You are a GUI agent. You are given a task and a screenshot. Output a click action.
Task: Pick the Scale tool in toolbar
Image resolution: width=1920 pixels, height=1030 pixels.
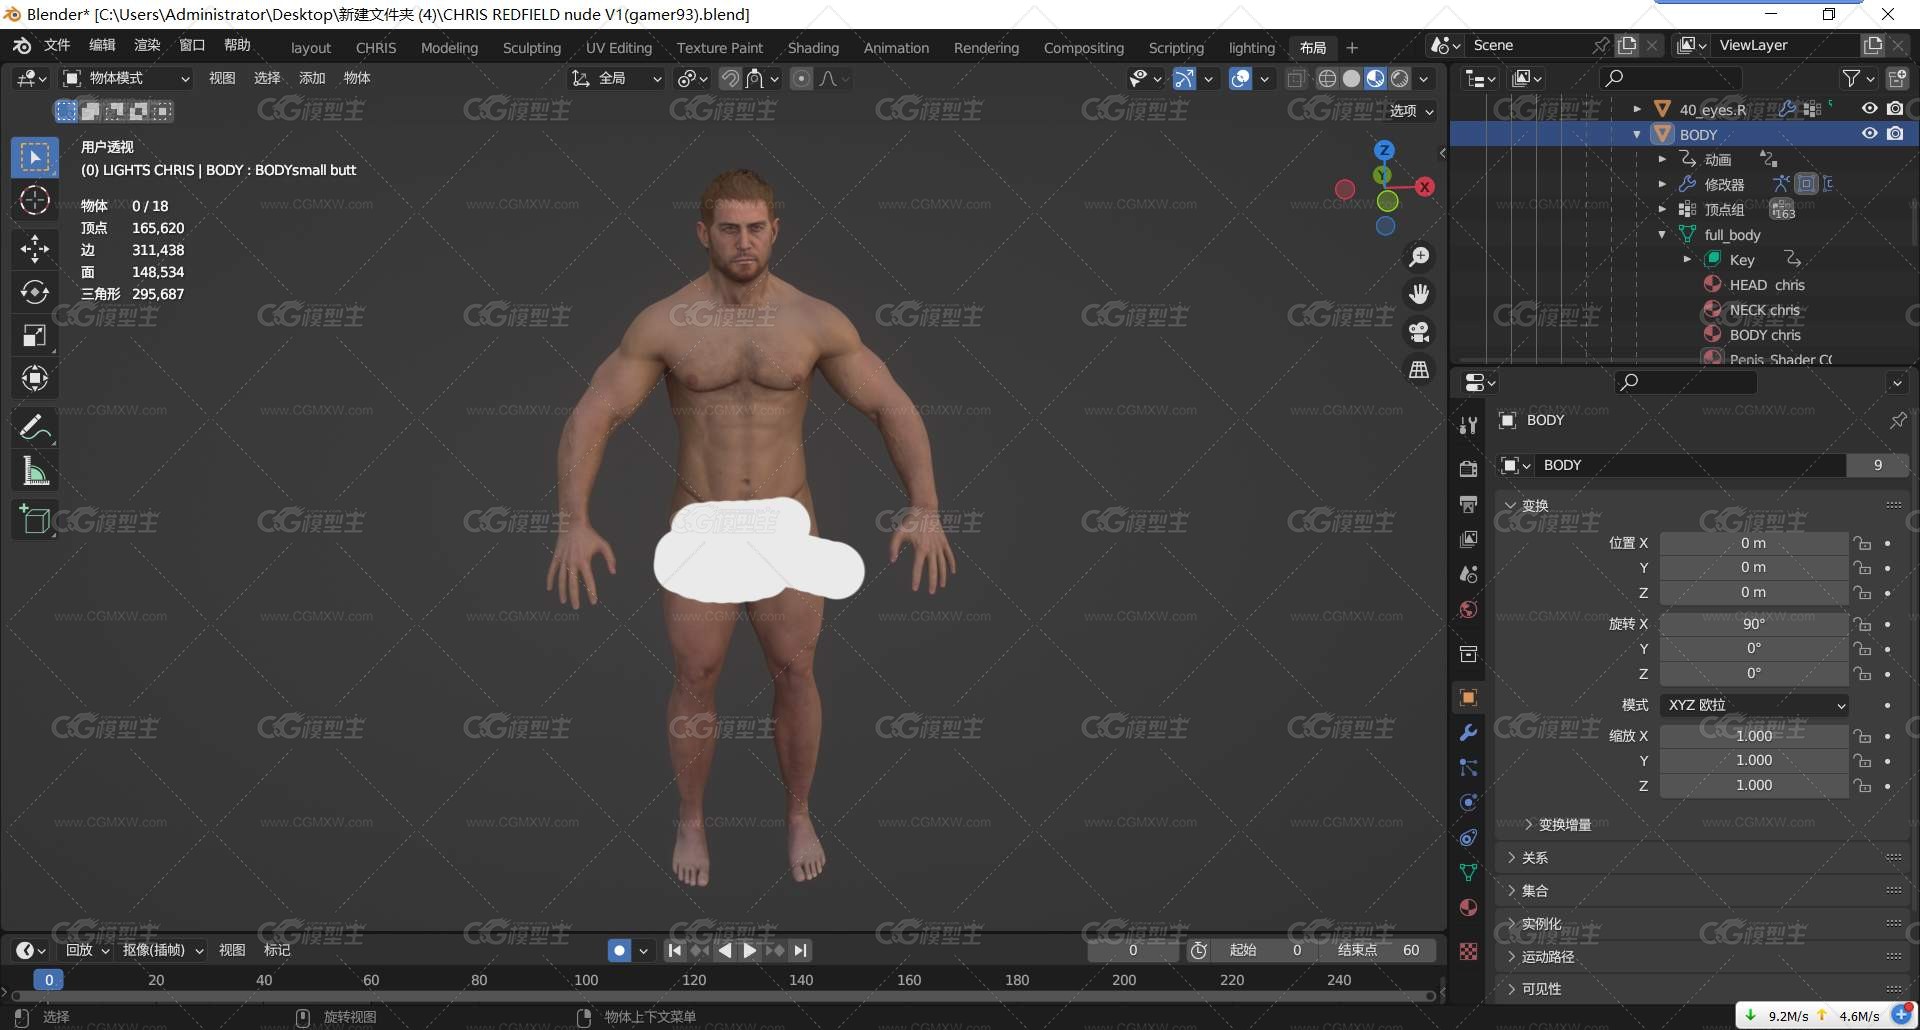point(35,335)
